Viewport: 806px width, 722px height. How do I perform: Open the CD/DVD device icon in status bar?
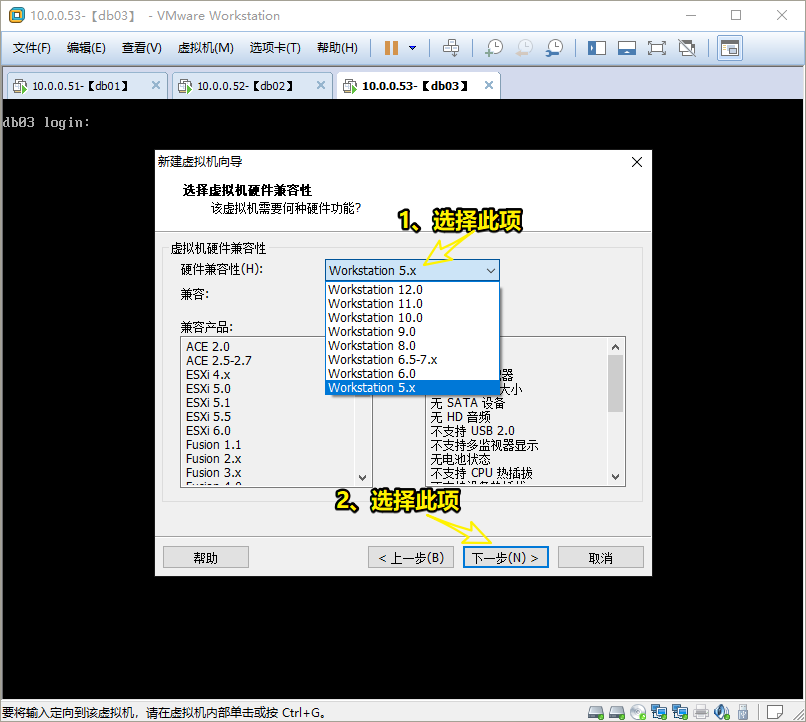(637, 710)
